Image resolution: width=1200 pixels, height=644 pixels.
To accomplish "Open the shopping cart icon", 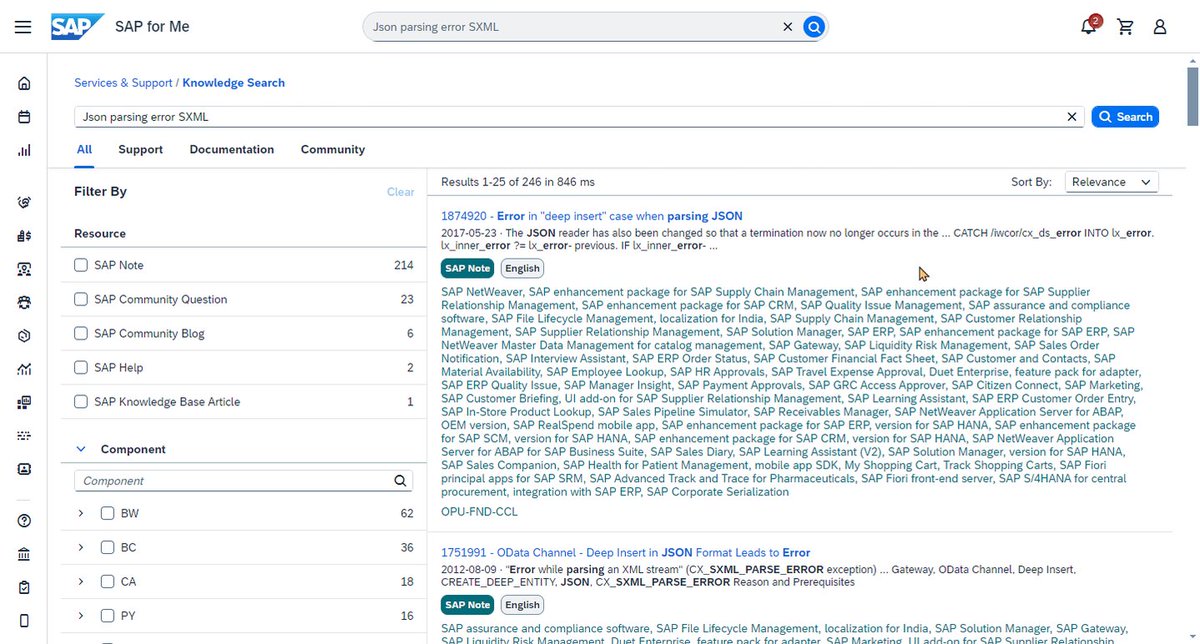I will [x=1125, y=27].
